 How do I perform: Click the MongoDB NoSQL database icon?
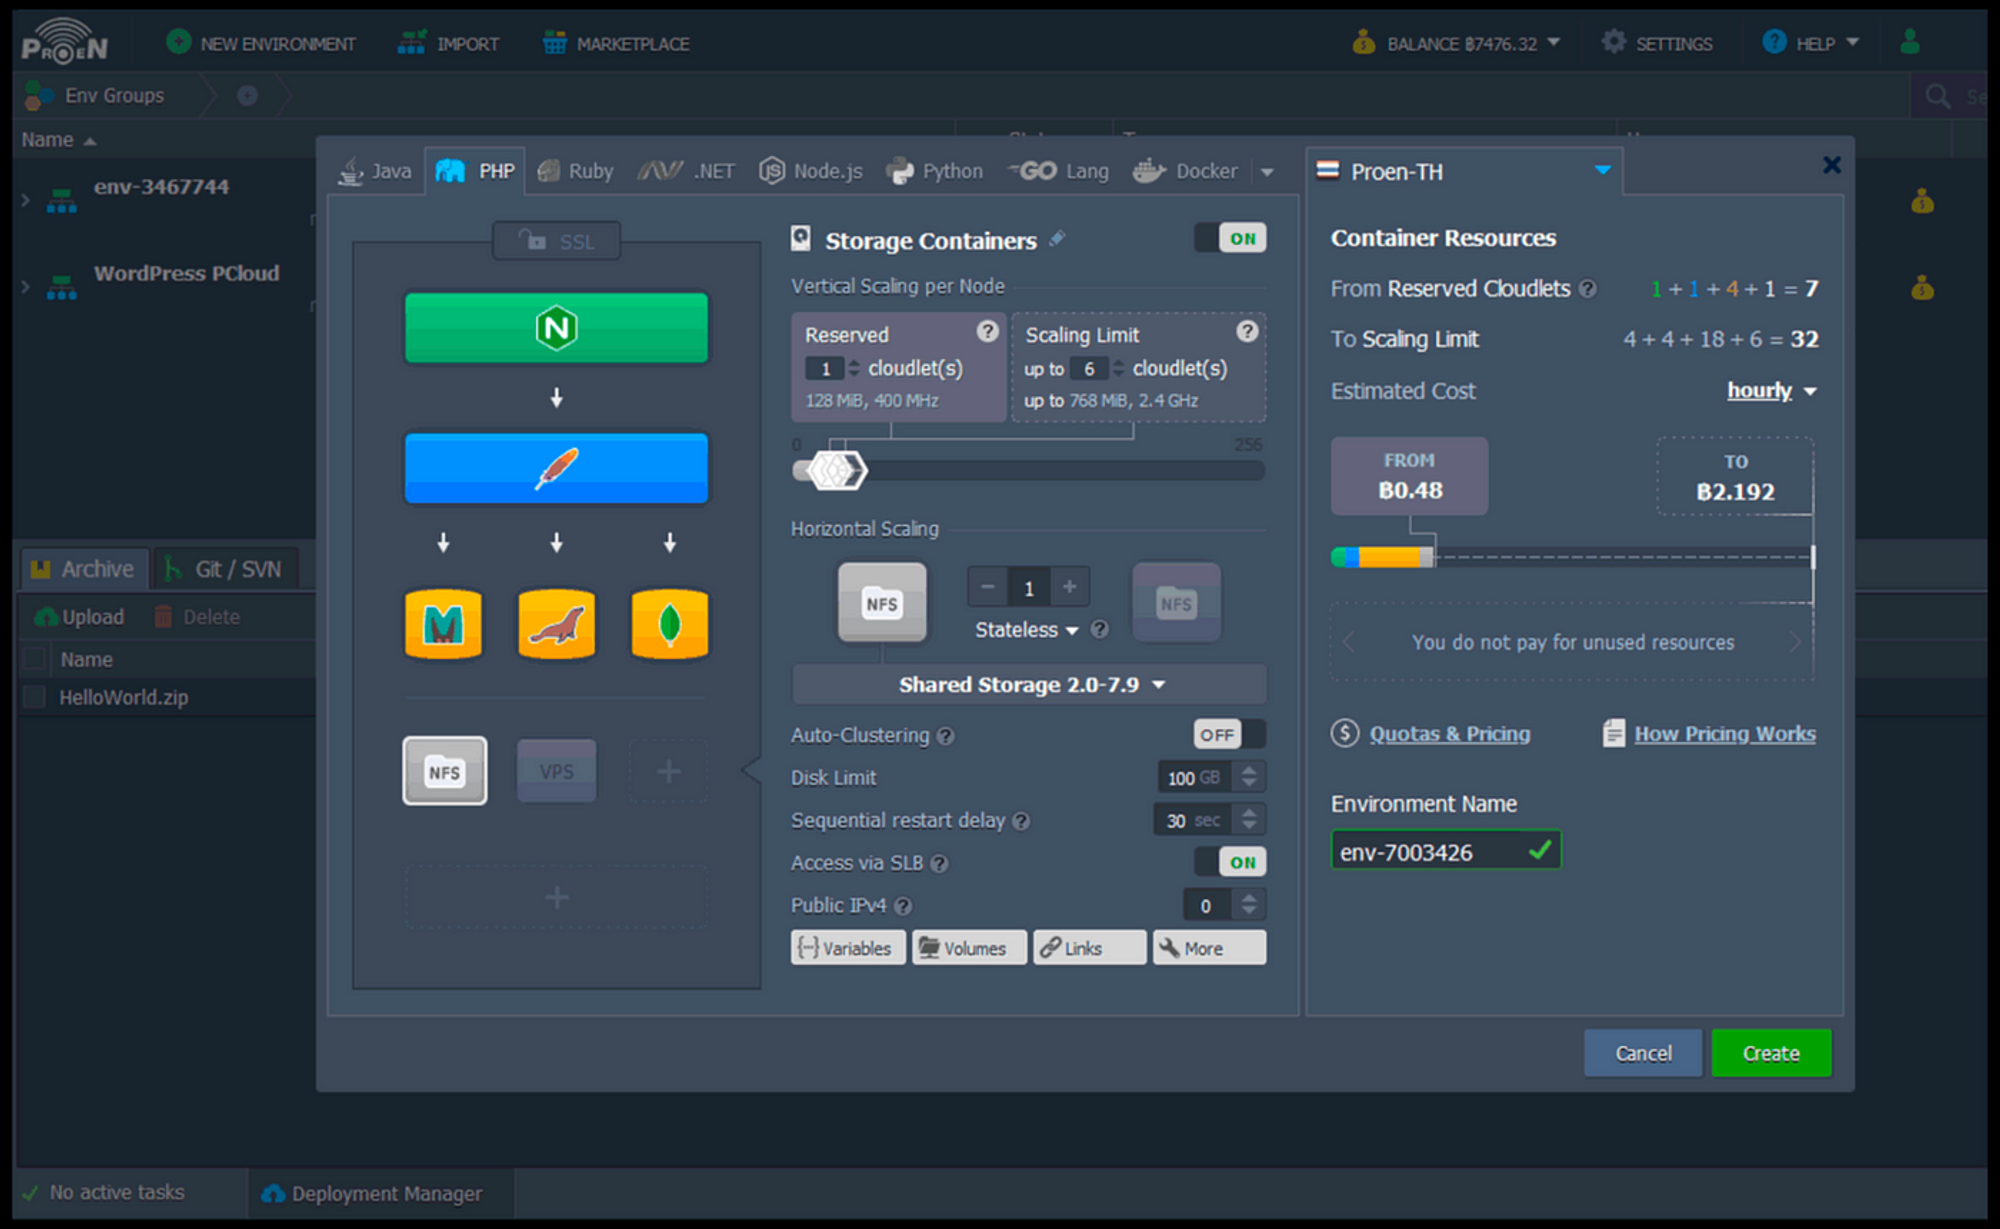click(669, 624)
